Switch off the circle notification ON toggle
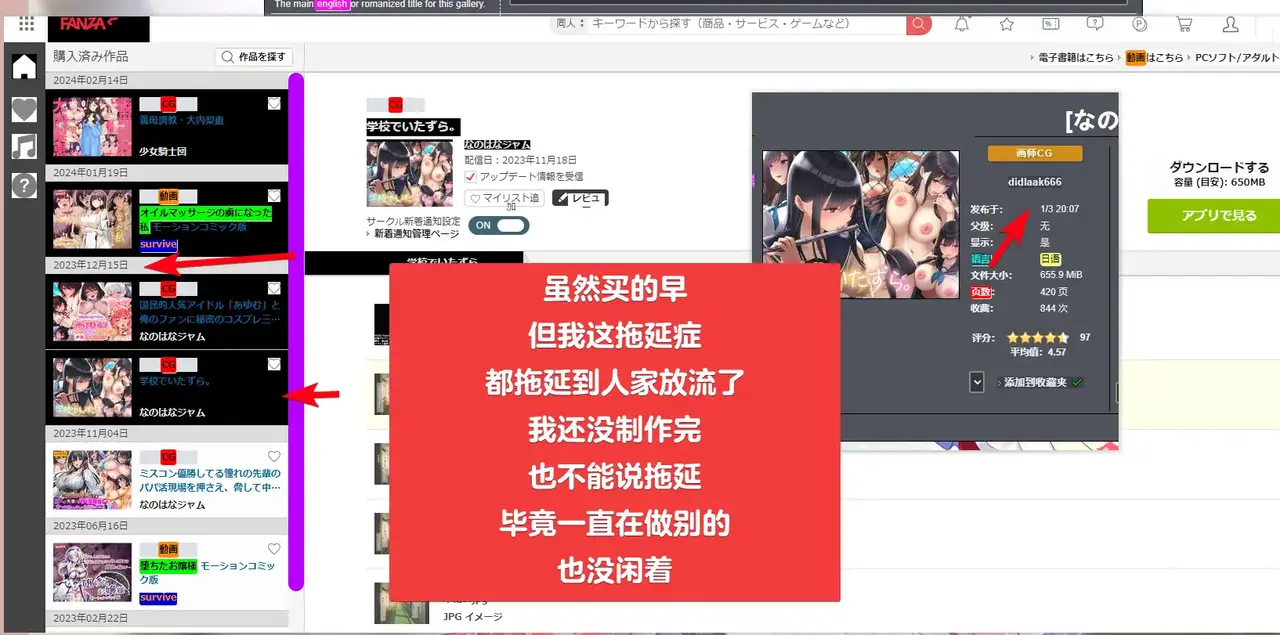The width and height of the screenshot is (1280, 635). (x=498, y=225)
